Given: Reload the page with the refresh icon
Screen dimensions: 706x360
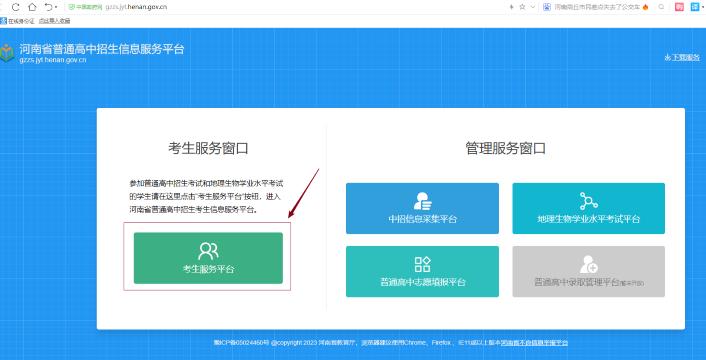Looking at the screenshot, I should pyautogui.click(x=15, y=7).
